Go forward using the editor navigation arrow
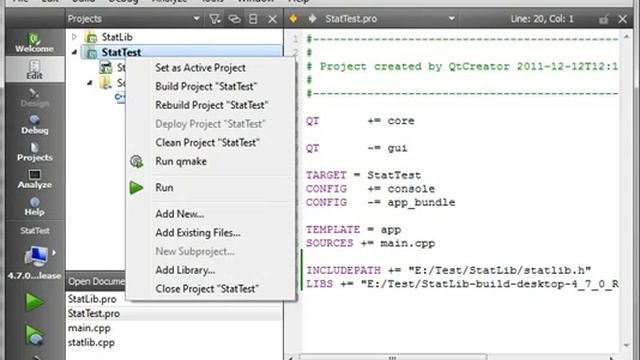This screenshot has height=360, width=640. (312, 19)
